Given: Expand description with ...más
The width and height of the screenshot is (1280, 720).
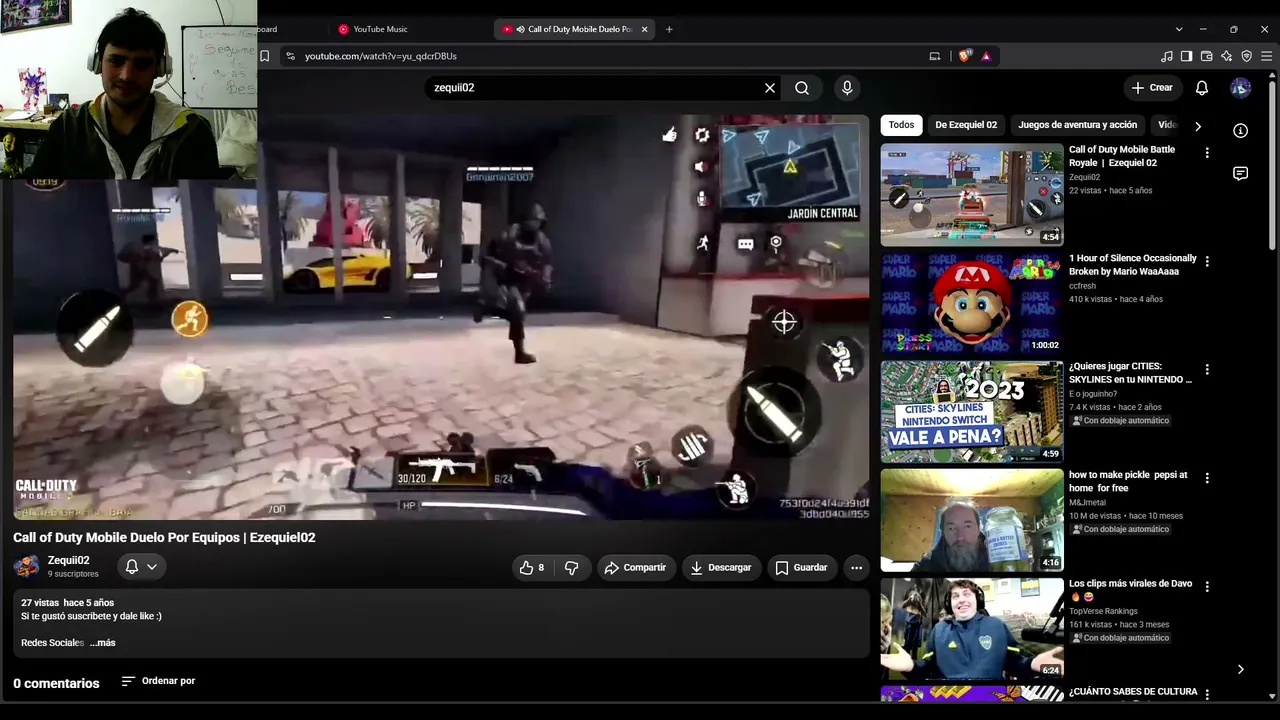Looking at the screenshot, I should coord(102,643).
